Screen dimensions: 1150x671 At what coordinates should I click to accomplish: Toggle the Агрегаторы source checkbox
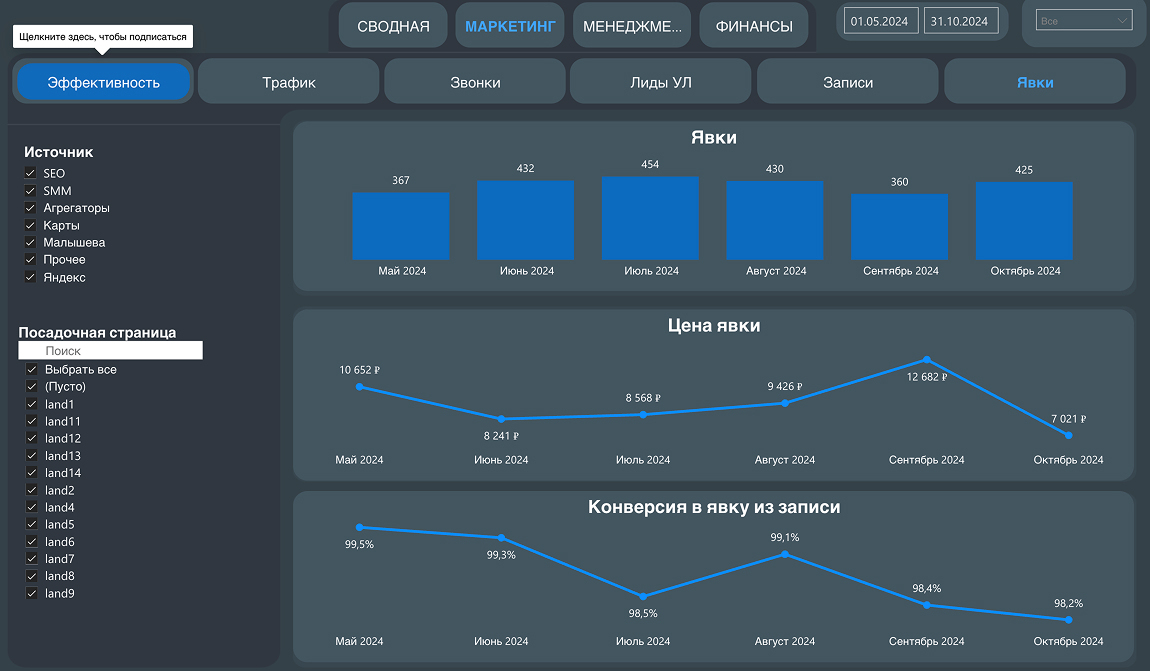31,208
